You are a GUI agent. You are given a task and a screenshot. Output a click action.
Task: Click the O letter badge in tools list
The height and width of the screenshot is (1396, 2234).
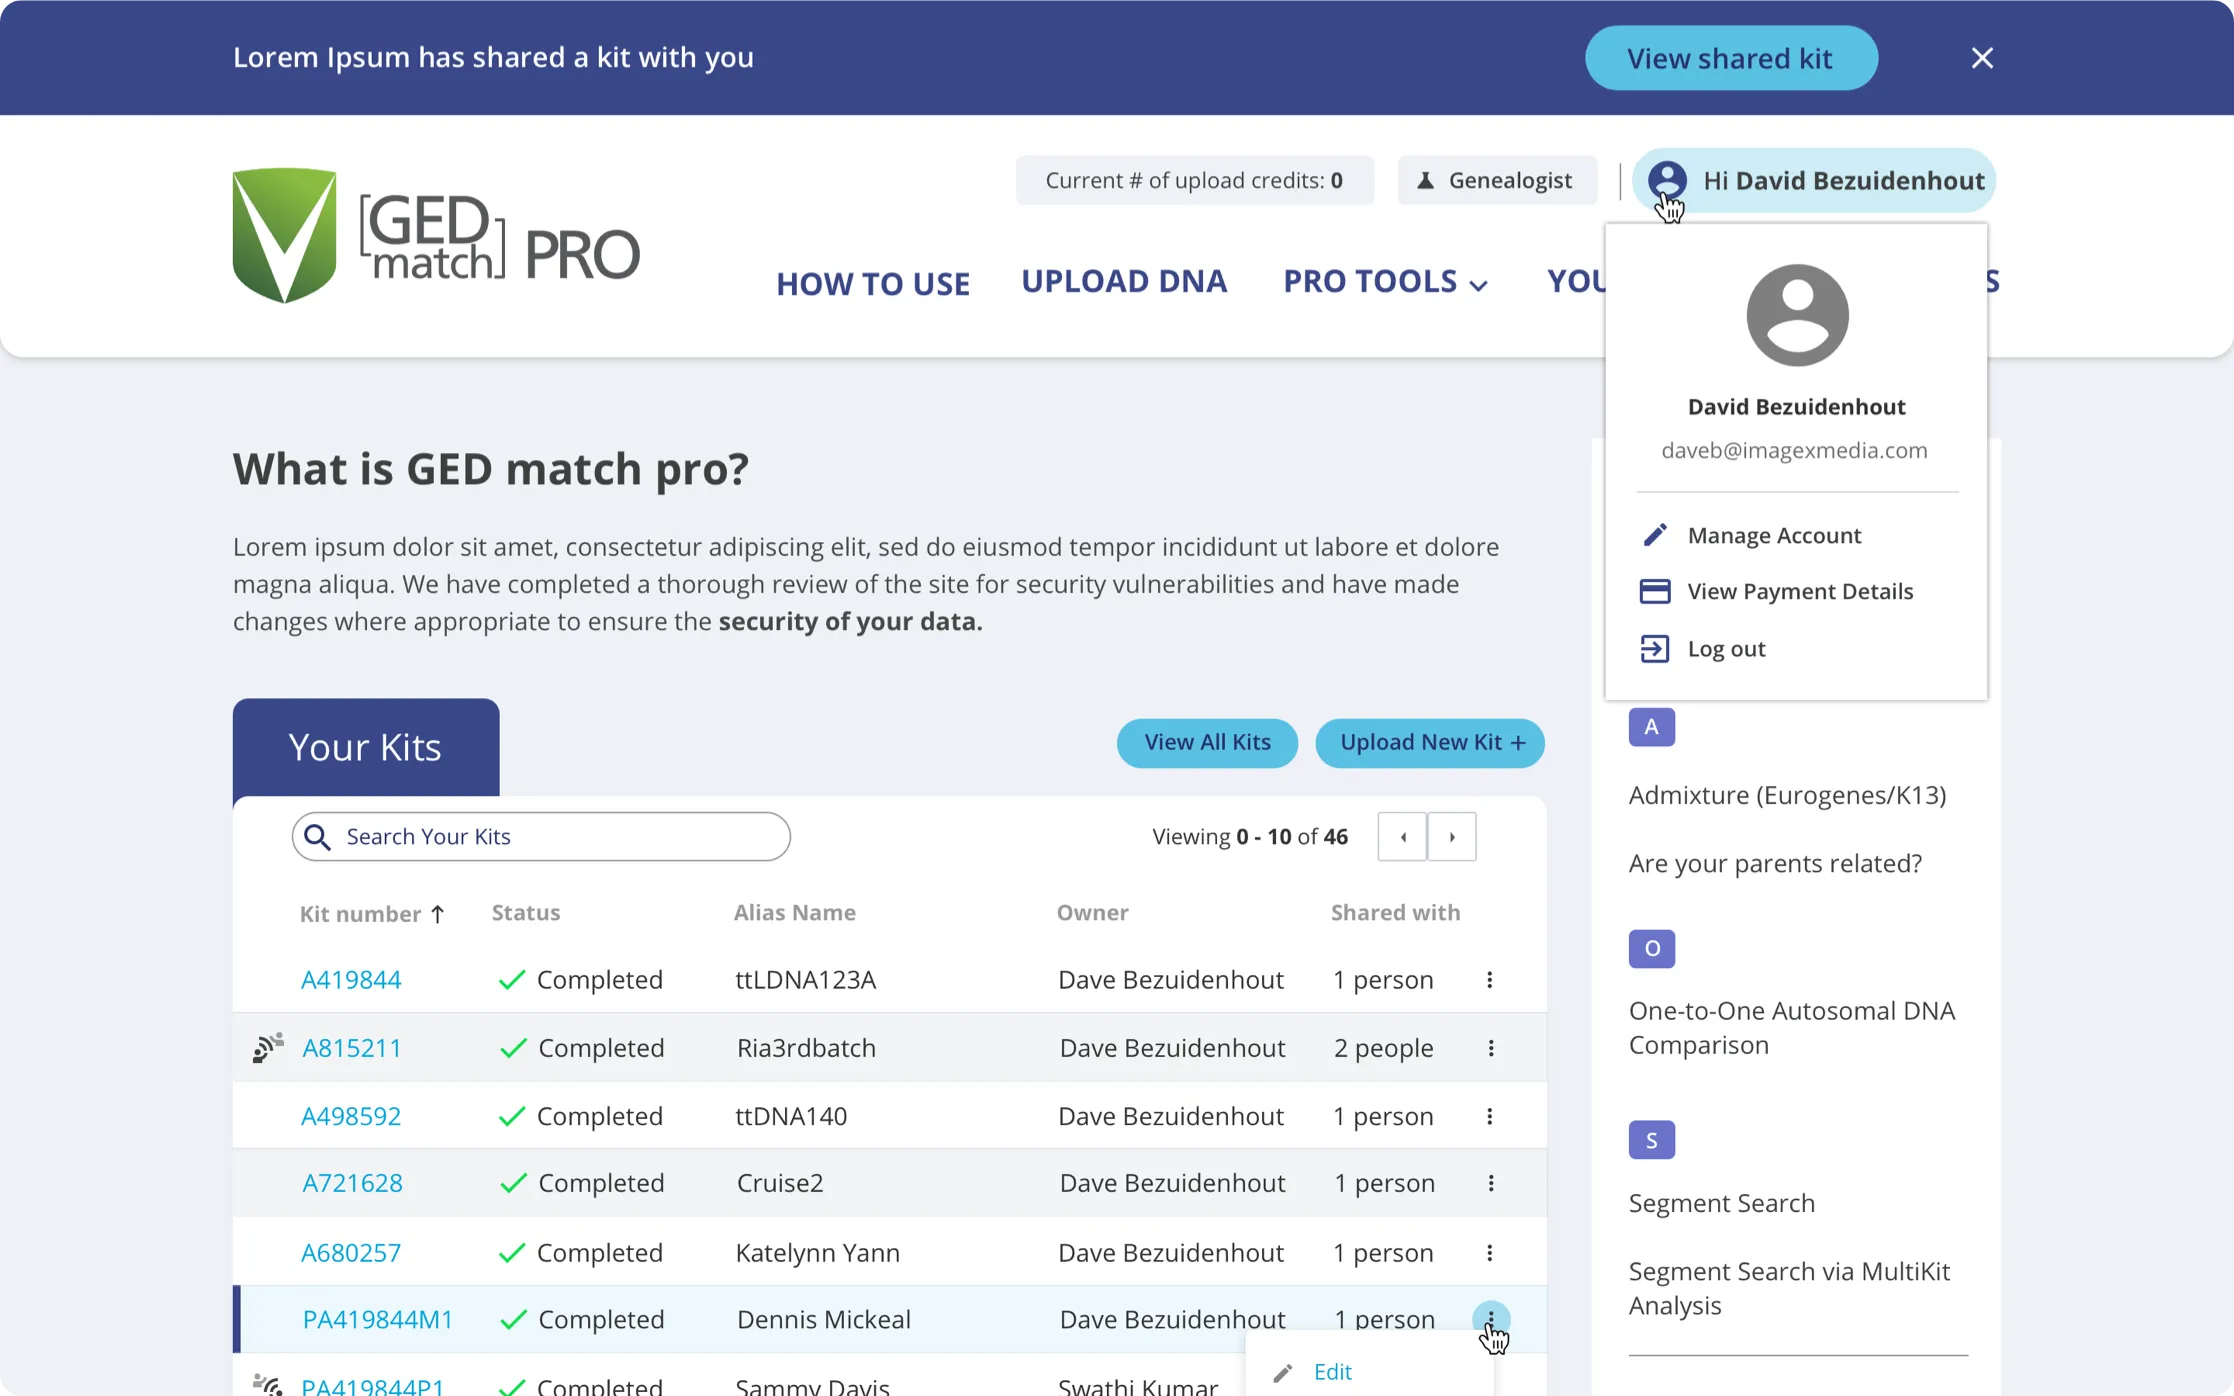point(1652,948)
